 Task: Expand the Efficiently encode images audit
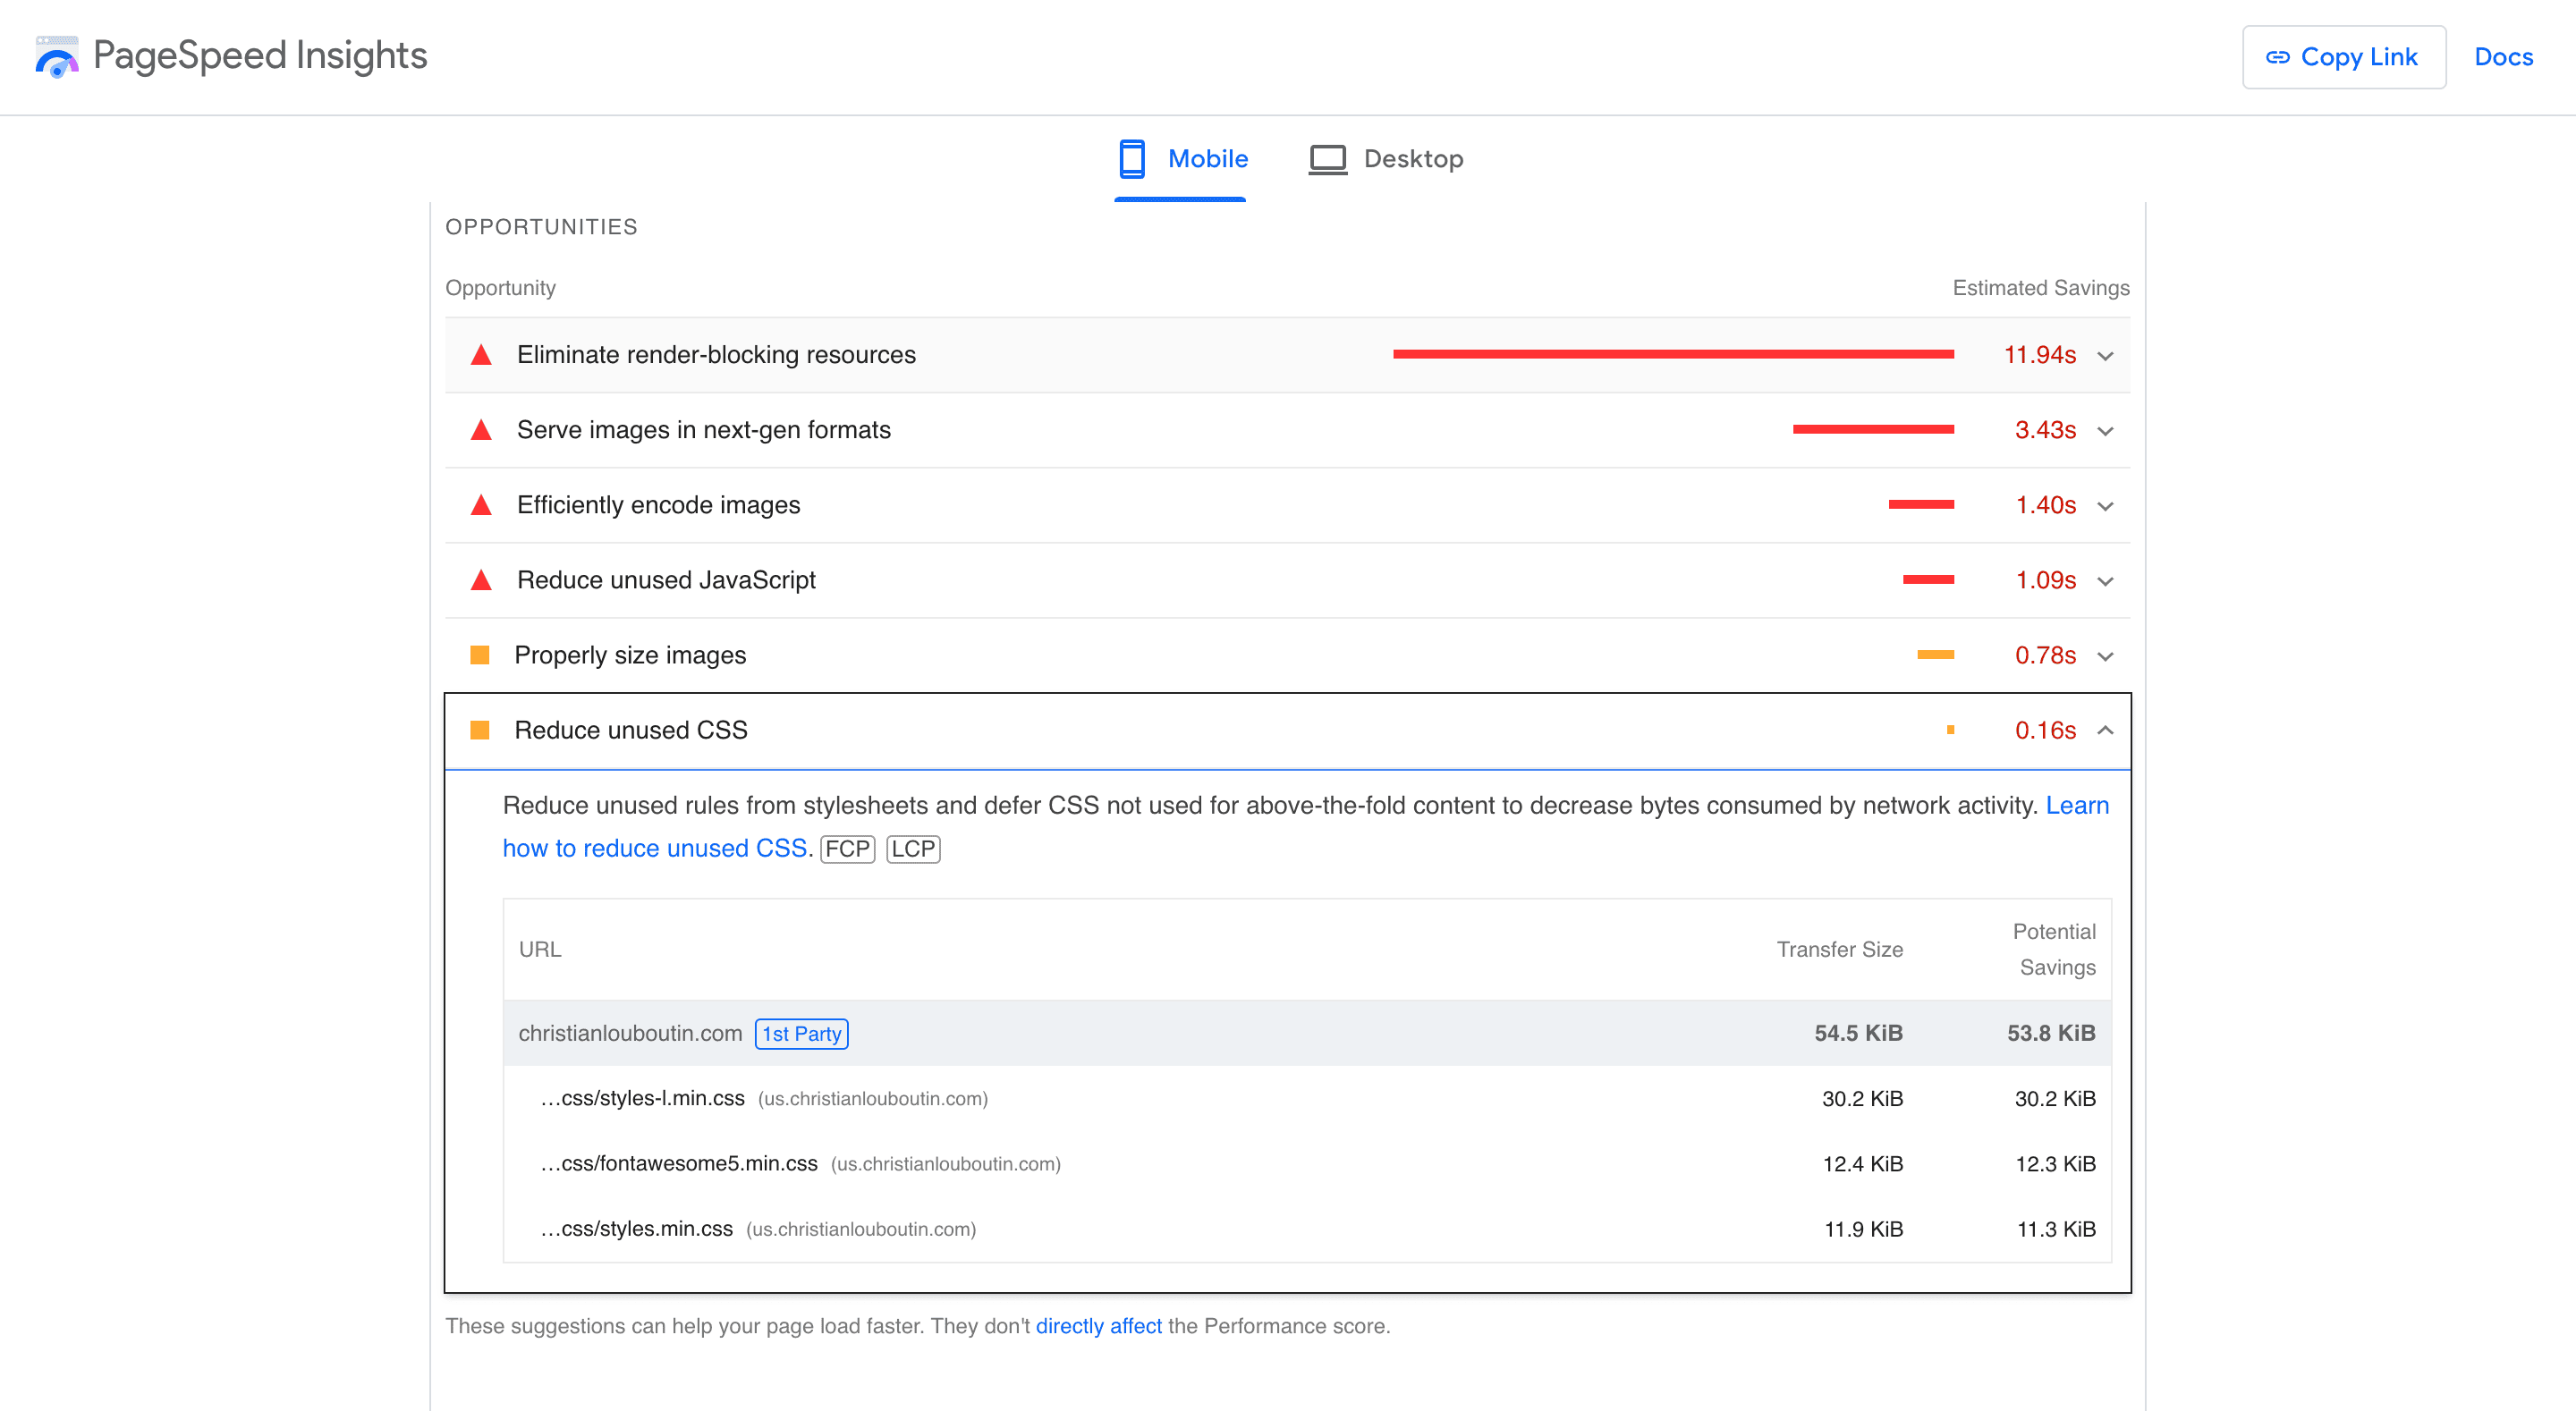tap(2107, 505)
